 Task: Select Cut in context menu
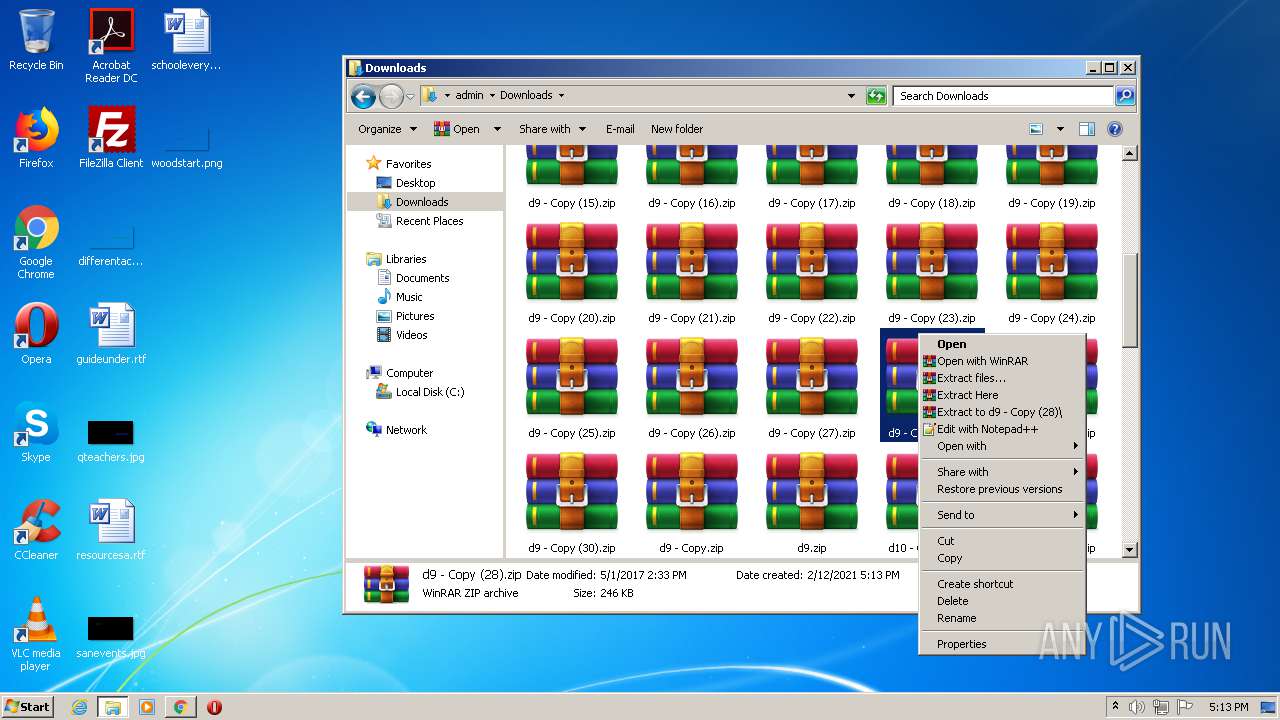point(1002,541)
